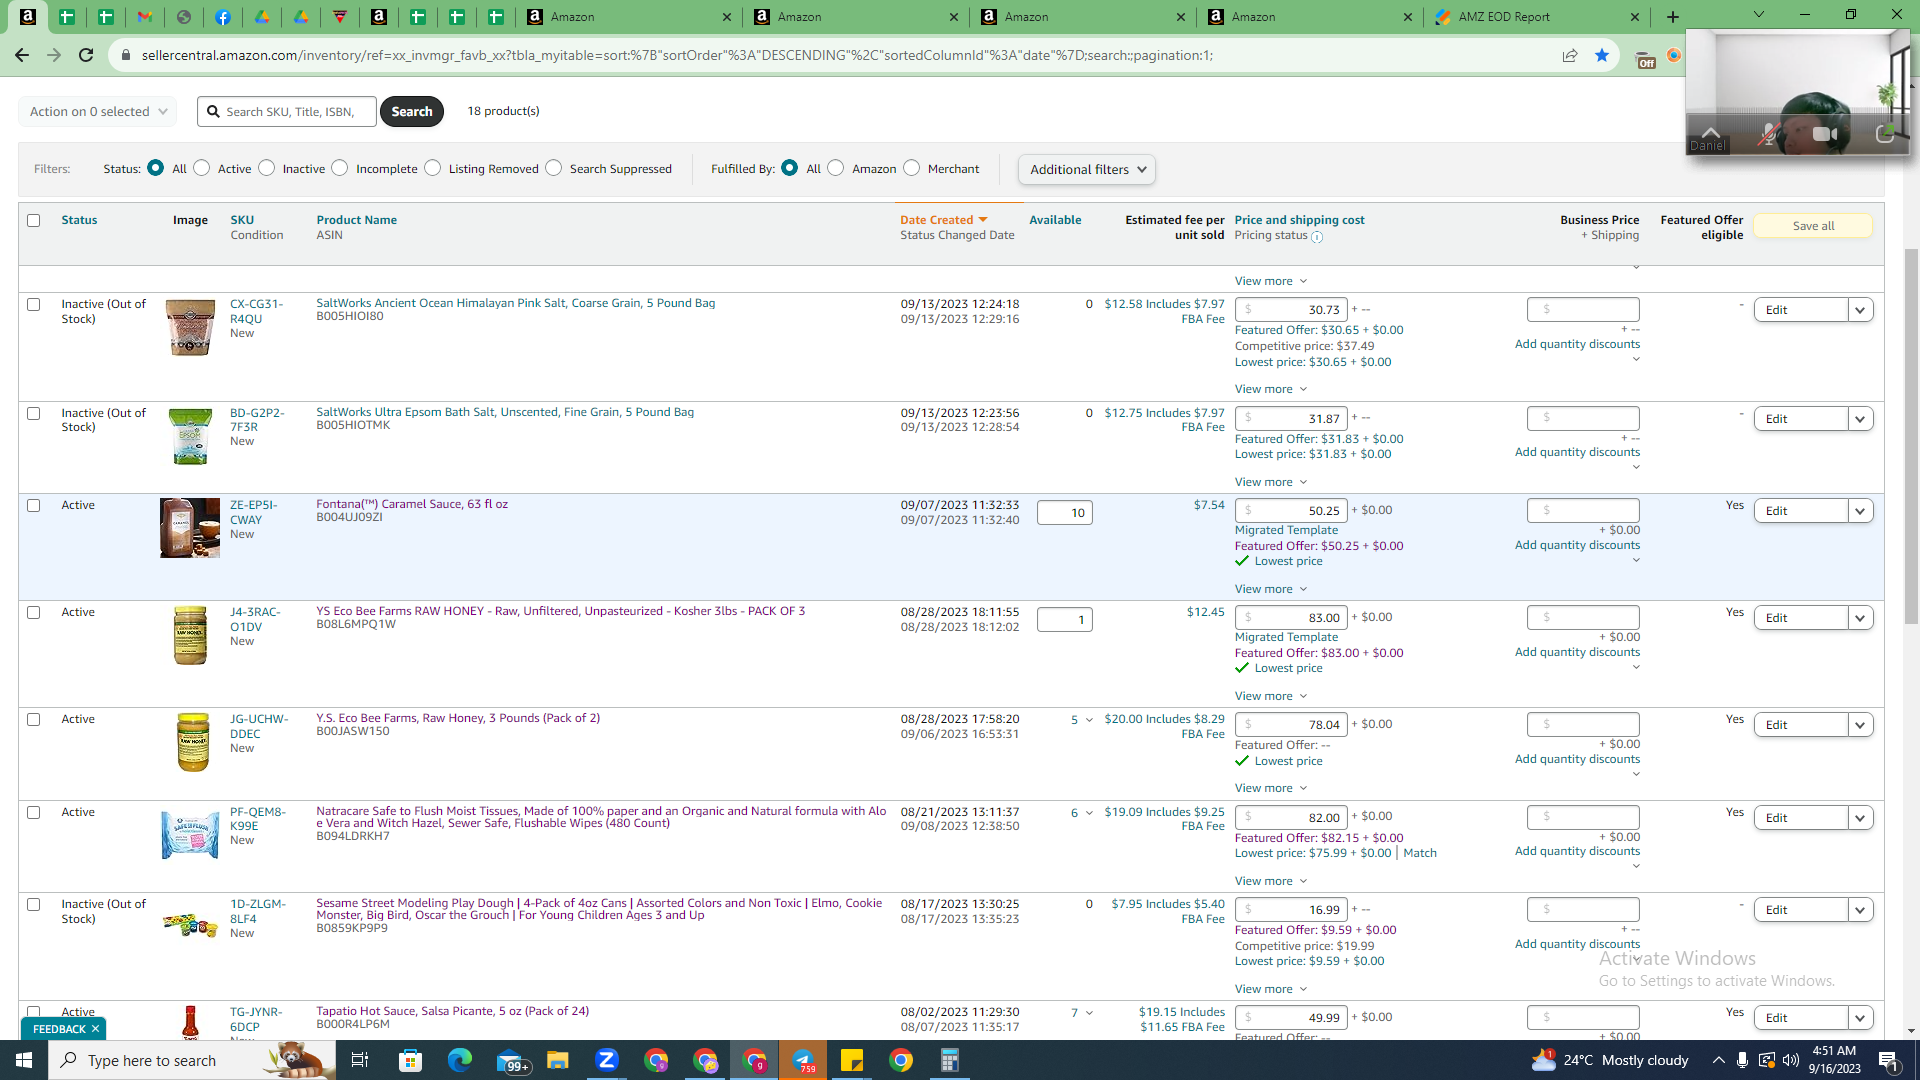Image resolution: width=1920 pixels, height=1080 pixels.
Task: Expand available quantity details for Natracare row
Action: (x=1089, y=813)
